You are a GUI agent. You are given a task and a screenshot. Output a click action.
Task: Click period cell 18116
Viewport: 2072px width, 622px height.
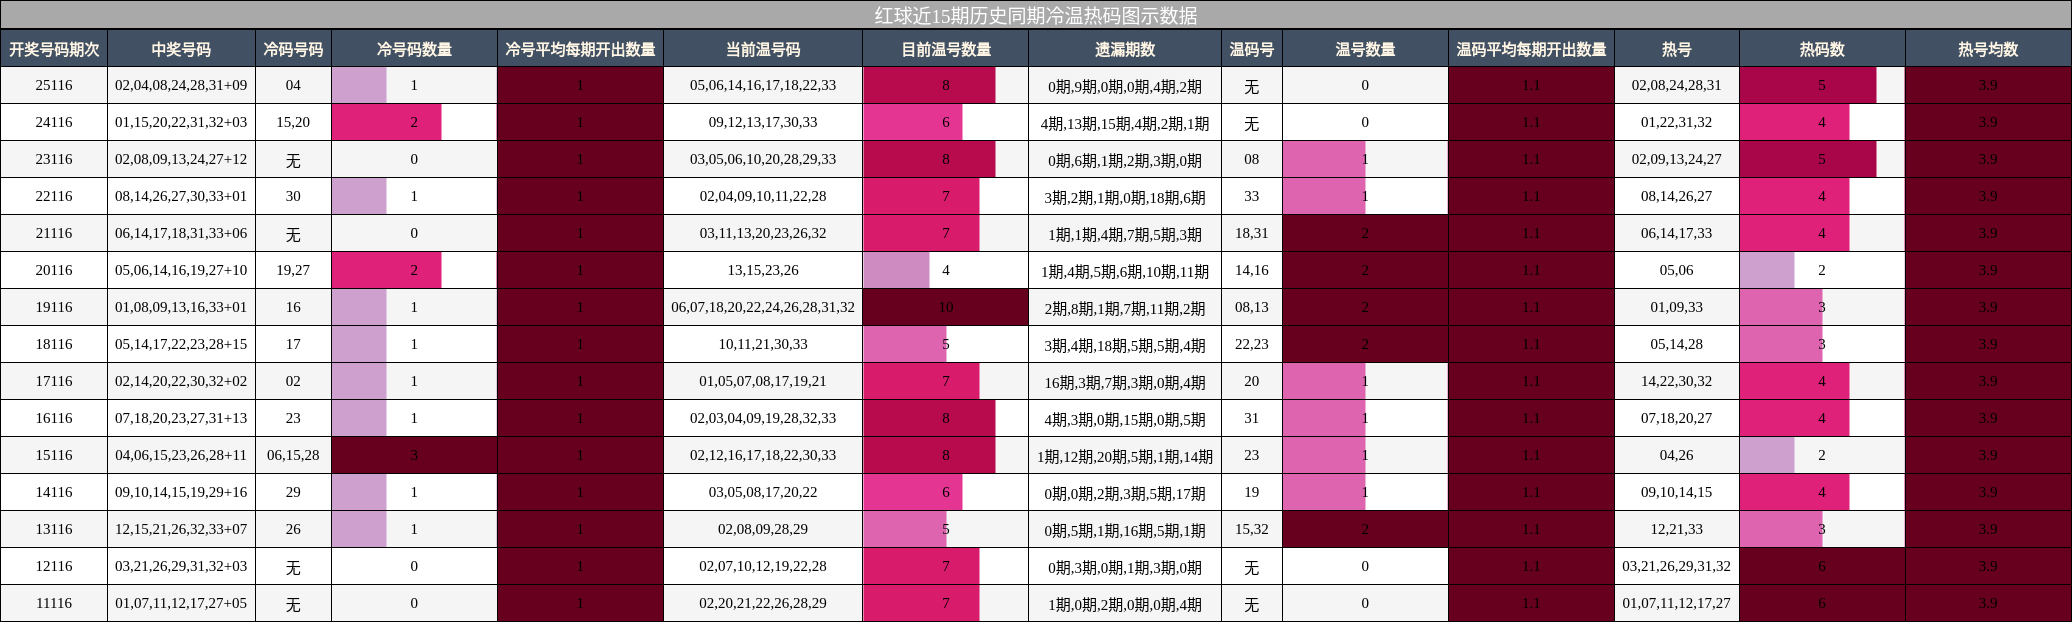click(54, 344)
